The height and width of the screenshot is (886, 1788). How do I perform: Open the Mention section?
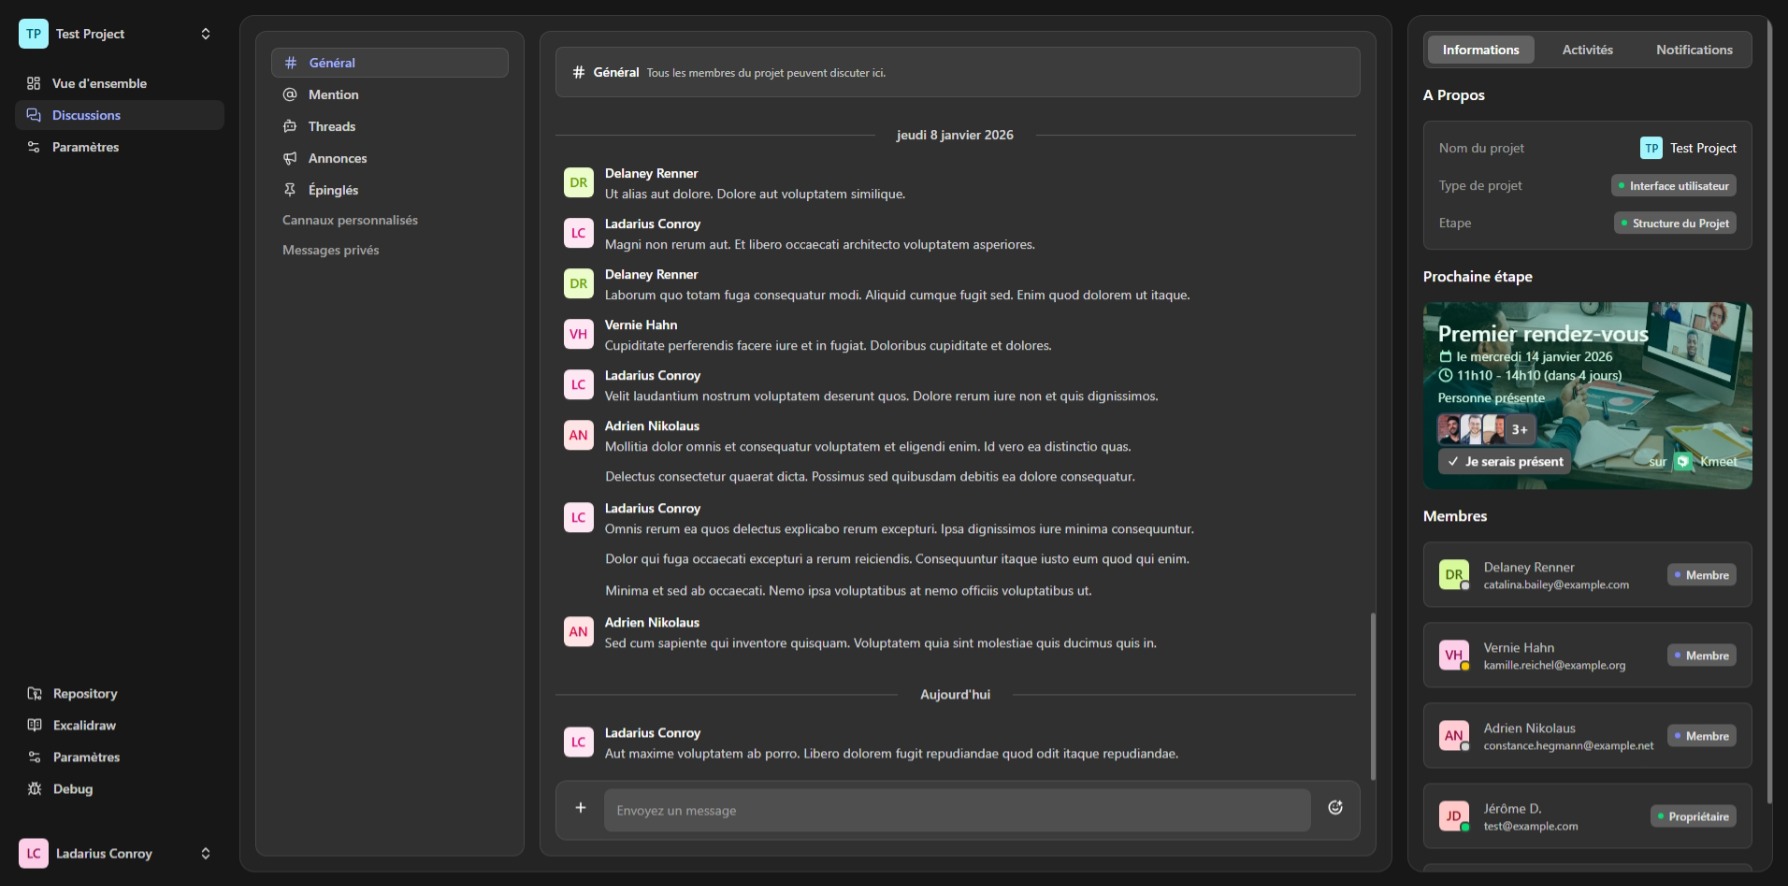point(333,95)
